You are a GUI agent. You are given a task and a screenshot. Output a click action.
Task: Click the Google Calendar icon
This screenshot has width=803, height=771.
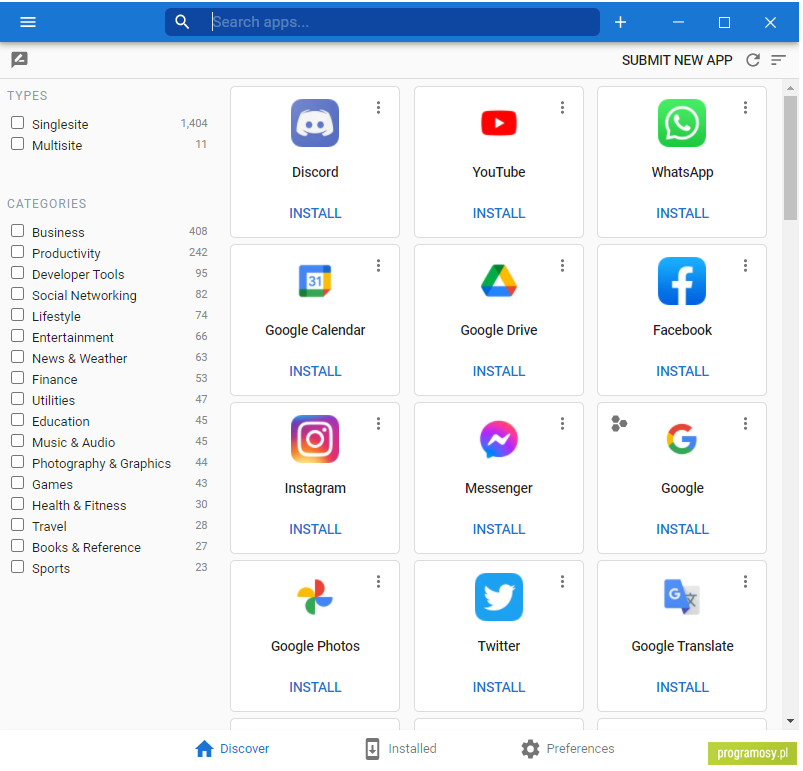click(x=315, y=281)
